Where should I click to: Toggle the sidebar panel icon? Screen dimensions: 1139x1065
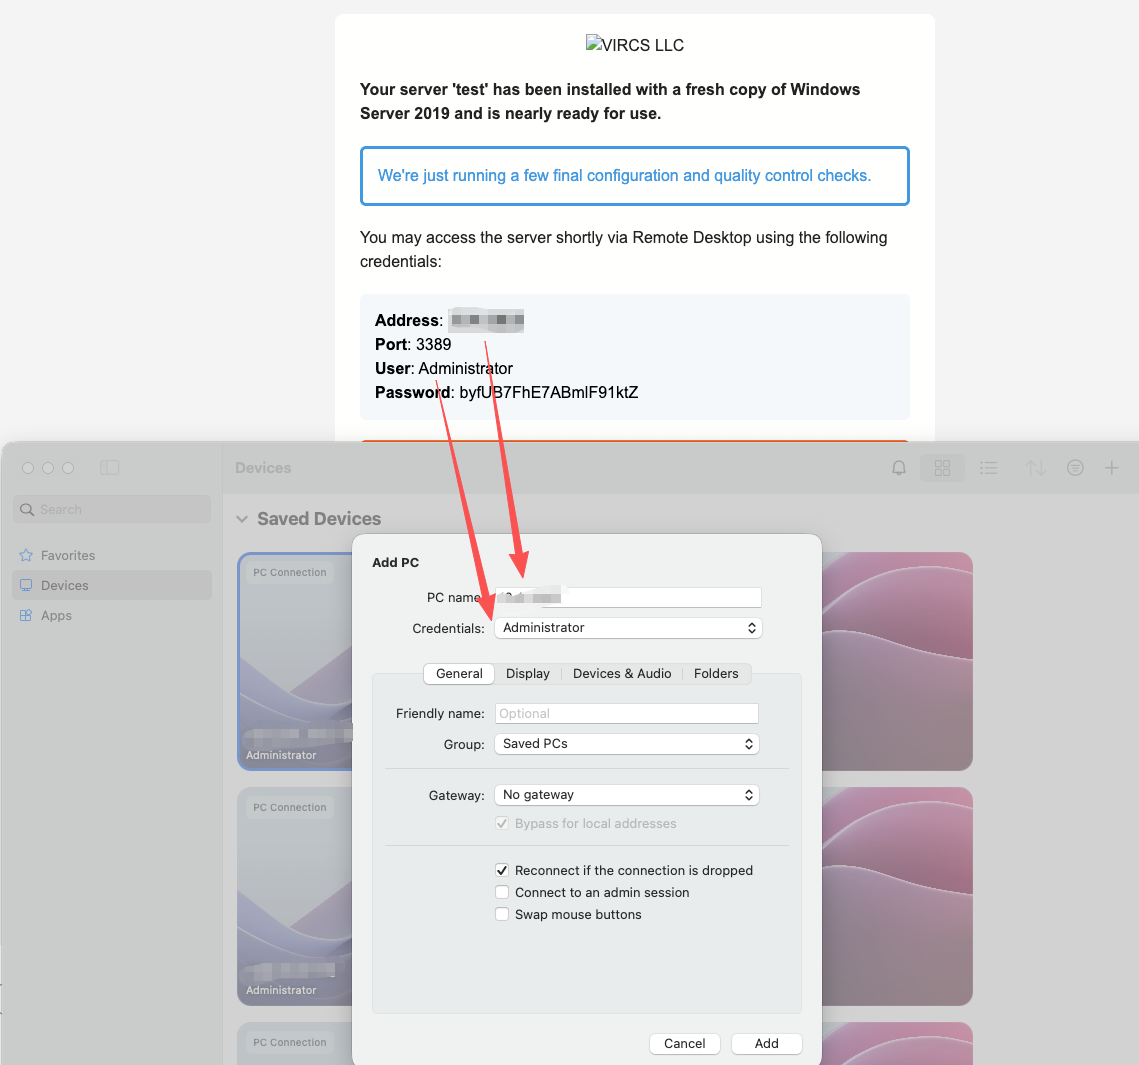pyautogui.click(x=110, y=467)
